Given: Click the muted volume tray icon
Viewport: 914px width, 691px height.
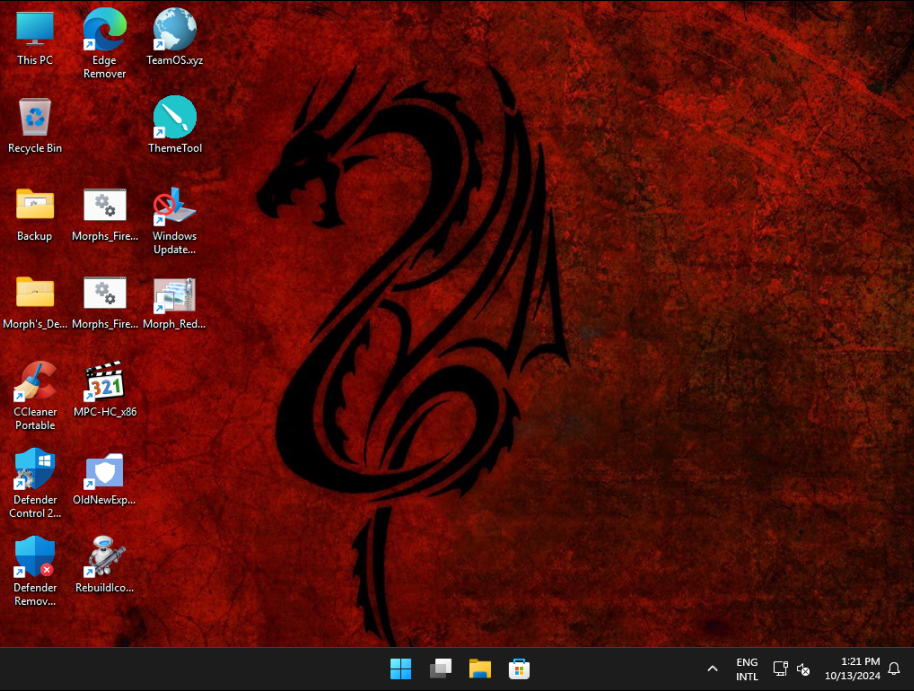Looking at the screenshot, I should [x=803, y=669].
